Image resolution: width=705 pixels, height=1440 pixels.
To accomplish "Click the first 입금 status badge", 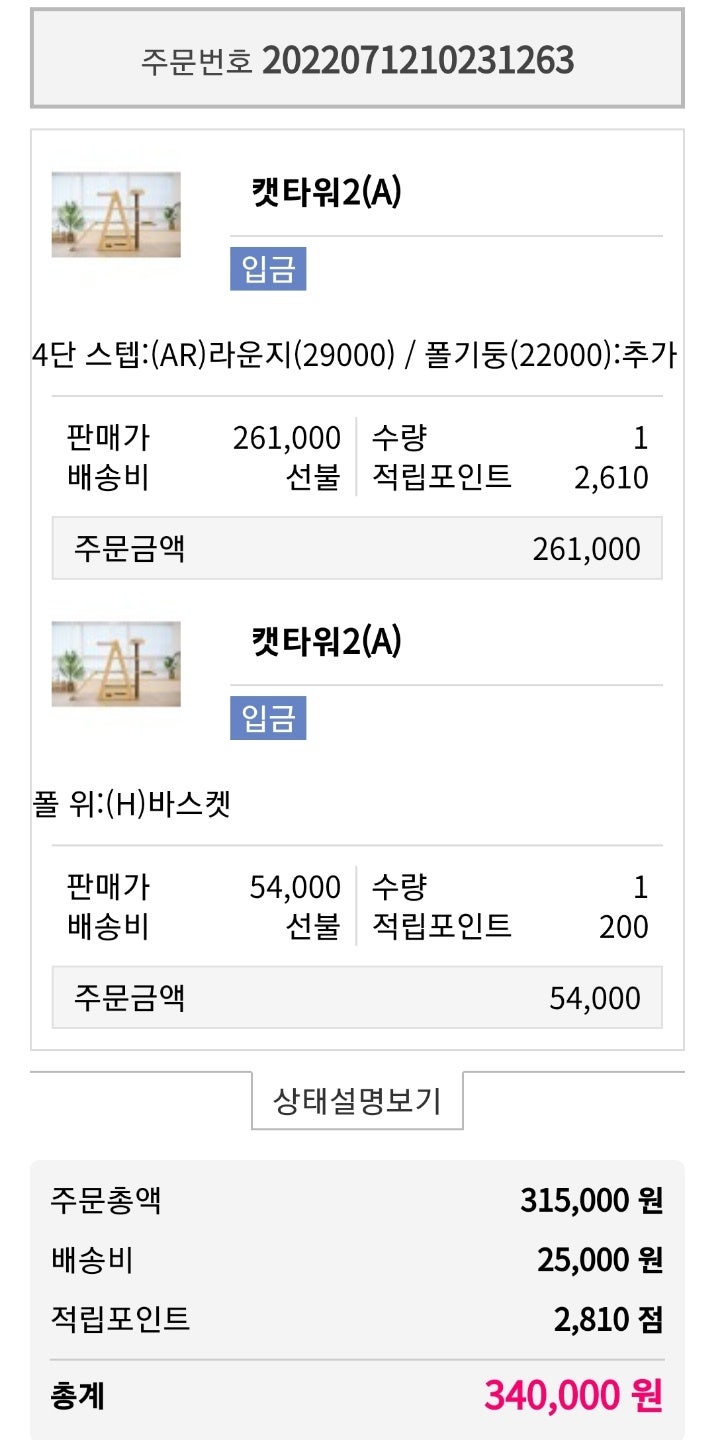I will pos(268,269).
